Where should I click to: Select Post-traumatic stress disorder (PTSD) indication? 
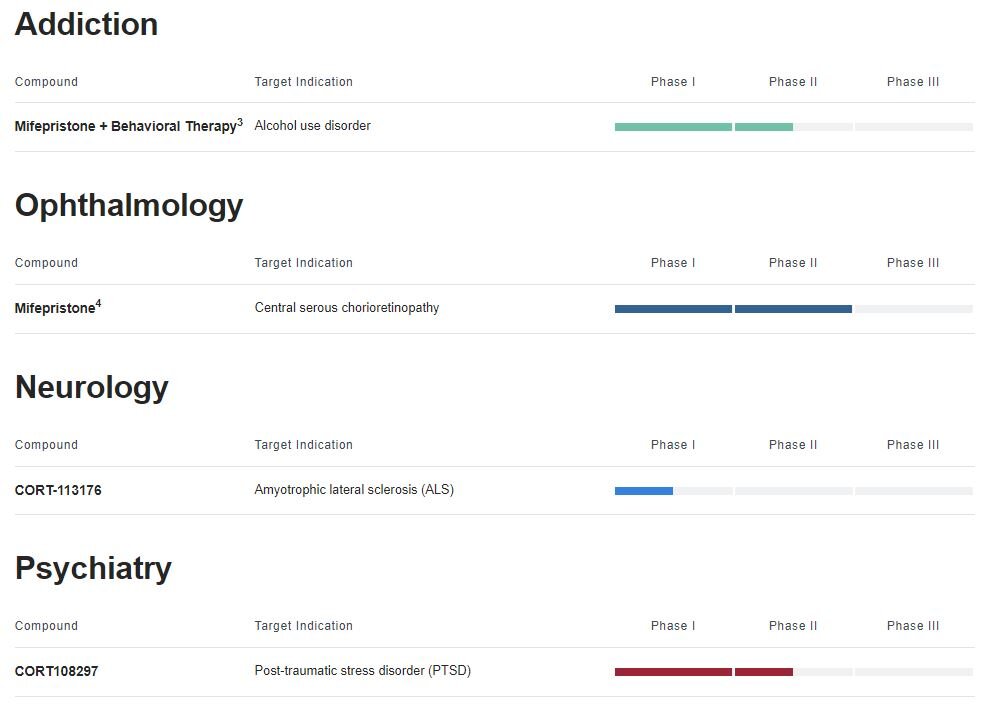click(x=362, y=671)
